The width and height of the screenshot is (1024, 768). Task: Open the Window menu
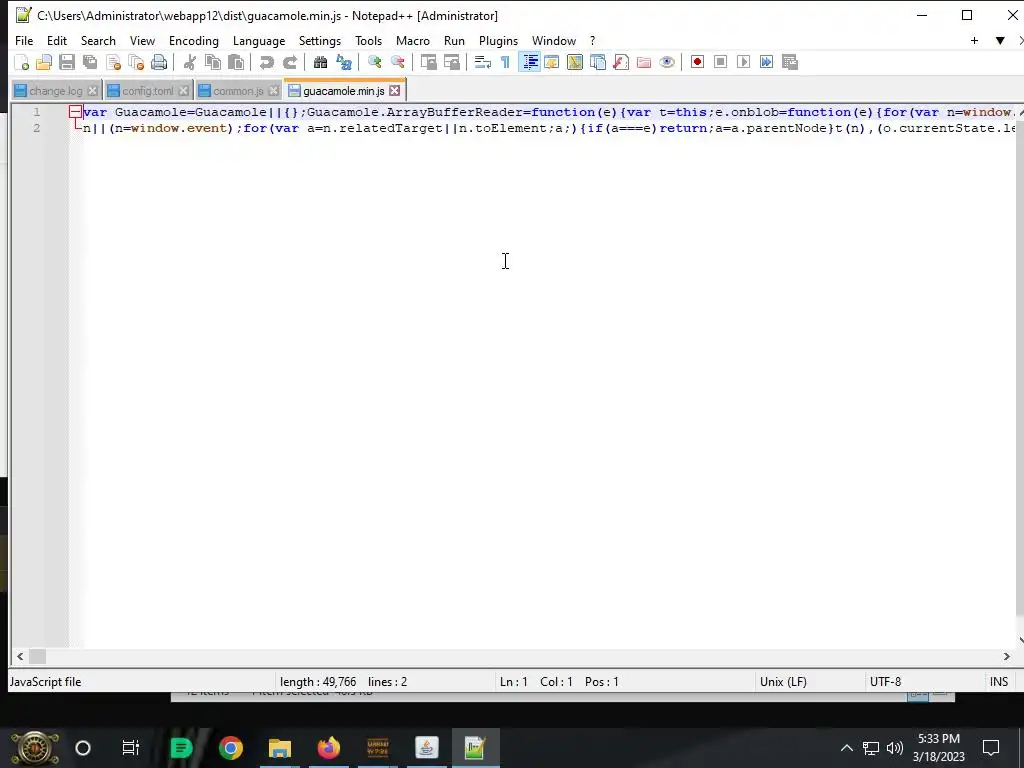click(554, 40)
